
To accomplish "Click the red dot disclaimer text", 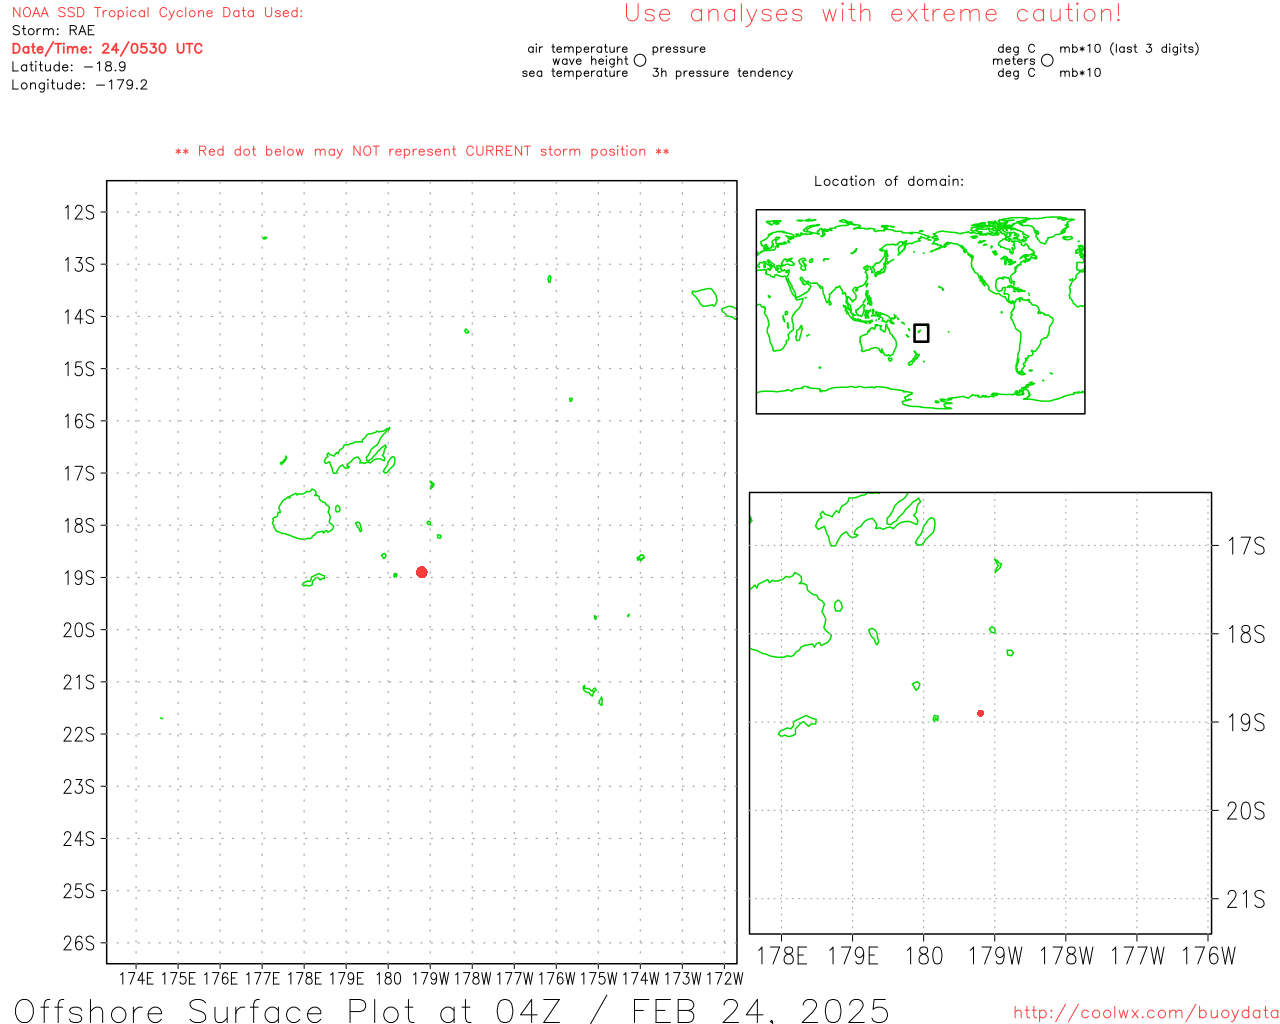I will [422, 151].
